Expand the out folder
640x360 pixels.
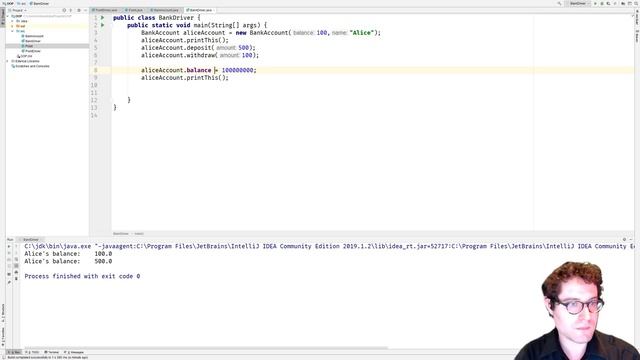[13, 26]
